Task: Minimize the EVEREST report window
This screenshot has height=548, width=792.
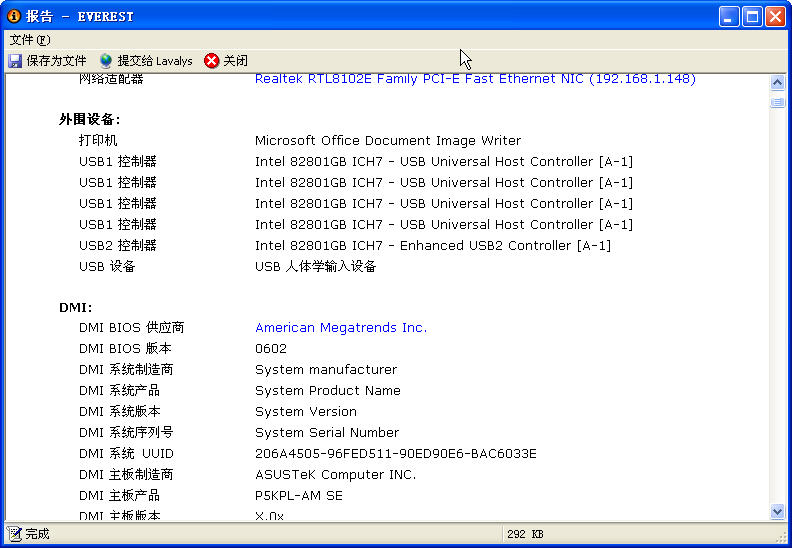Action: (x=729, y=16)
